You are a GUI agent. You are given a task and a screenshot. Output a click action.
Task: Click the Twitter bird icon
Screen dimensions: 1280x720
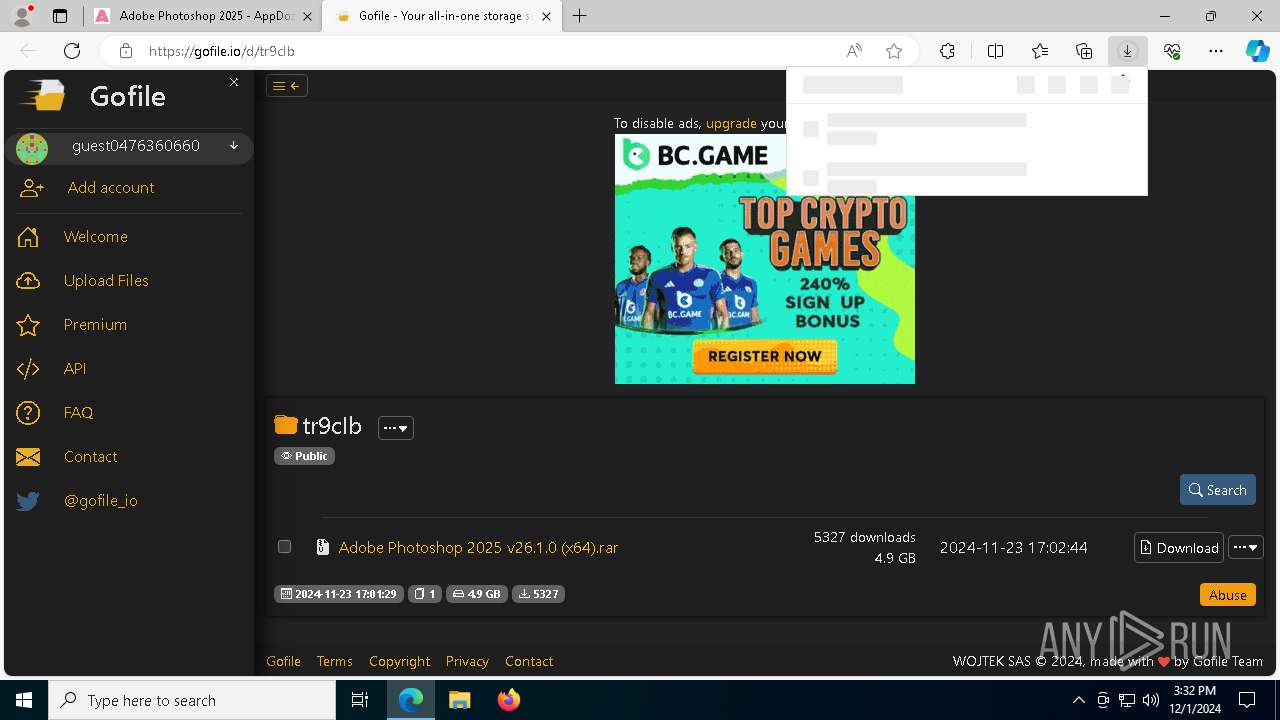coord(28,501)
